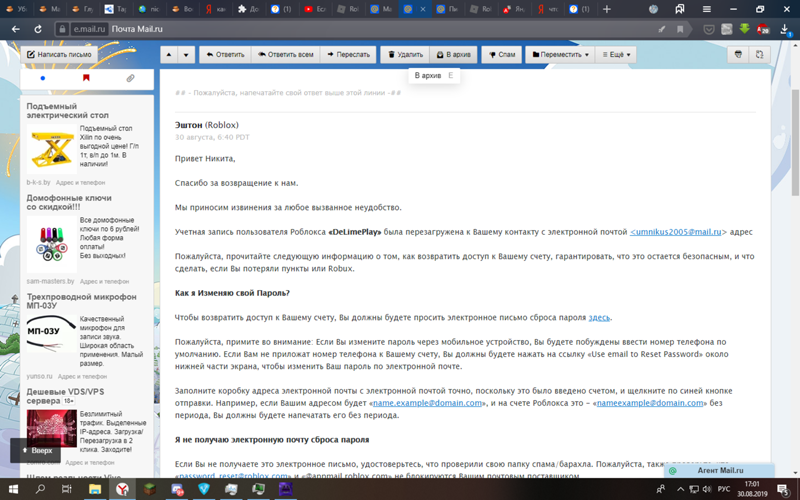This screenshot has width=800, height=500.
Task: Open the Переместить dropdown
Action: tap(560, 55)
